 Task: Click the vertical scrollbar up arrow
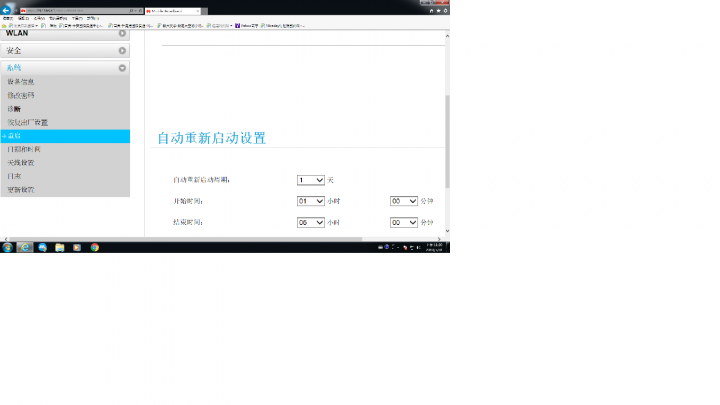[x=447, y=36]
